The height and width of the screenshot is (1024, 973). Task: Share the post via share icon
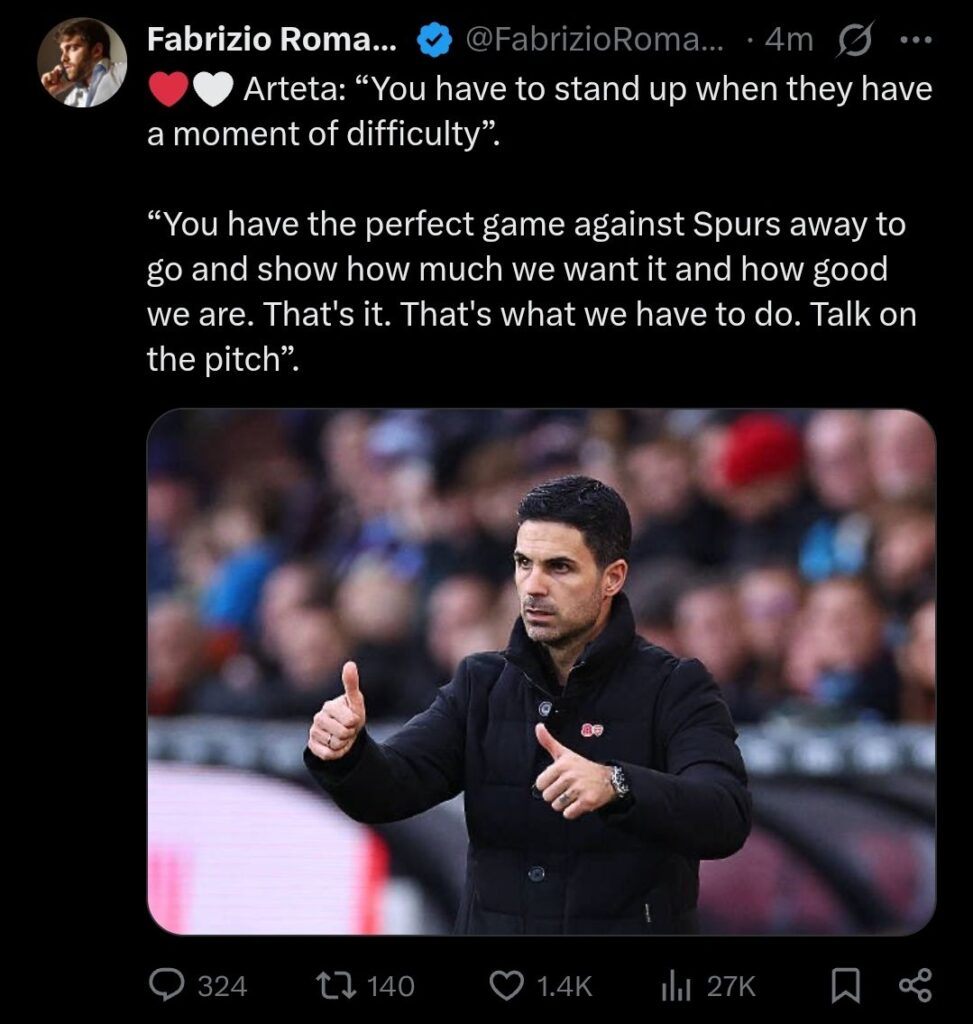point(915,986)
